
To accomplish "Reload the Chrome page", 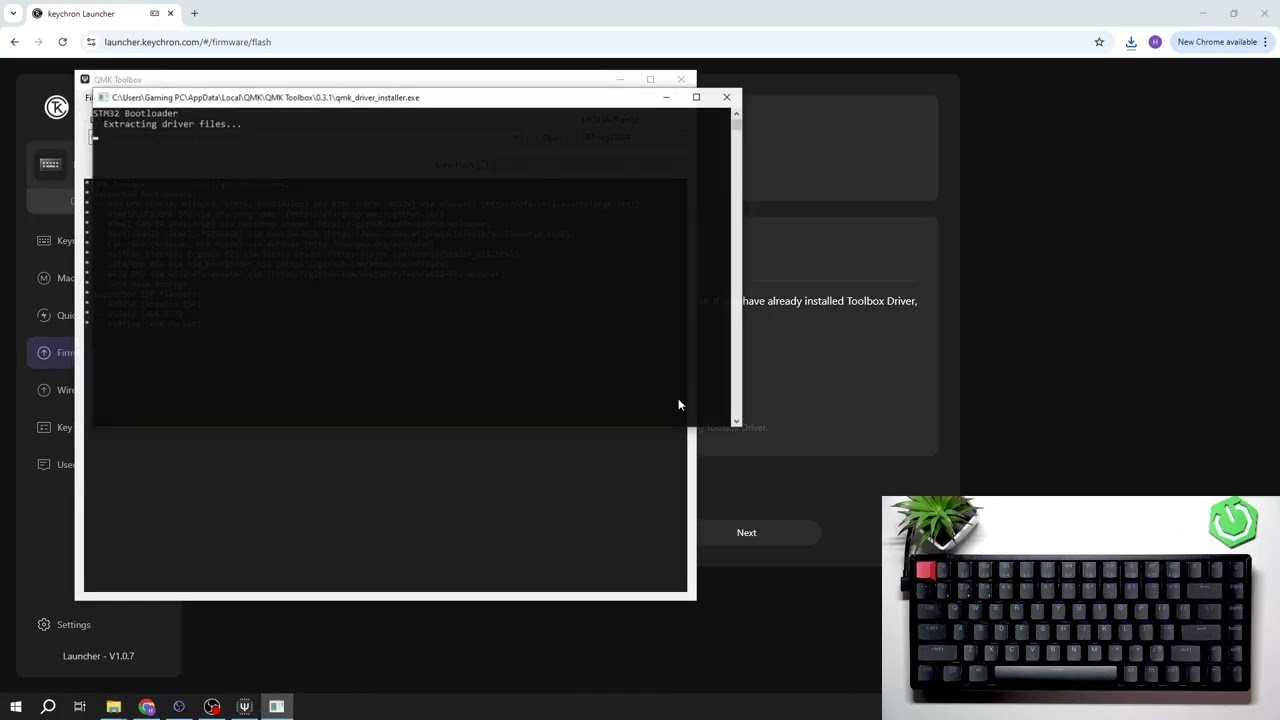I will [x=62, y=42].
